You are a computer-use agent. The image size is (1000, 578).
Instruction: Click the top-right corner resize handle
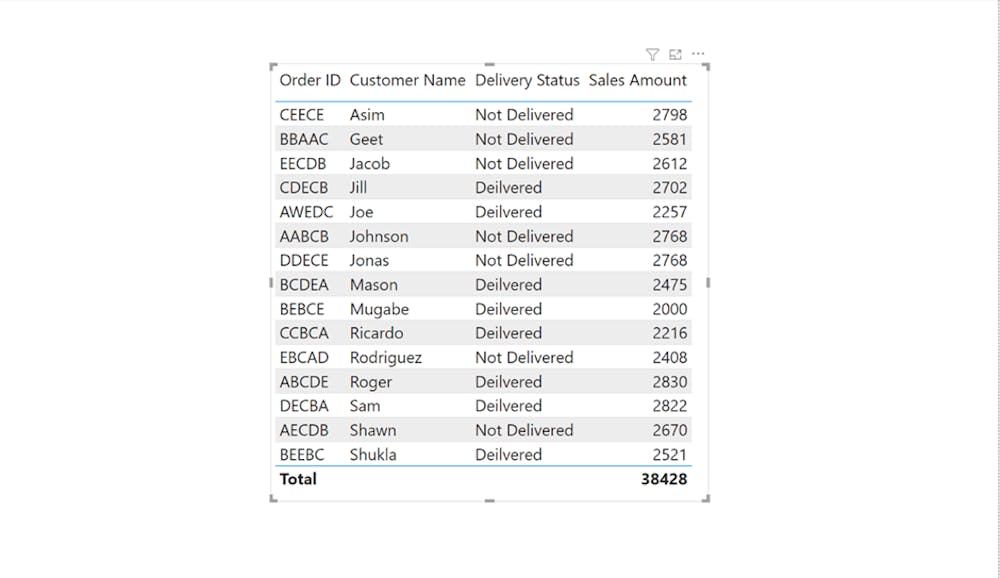tap(706, 67)
